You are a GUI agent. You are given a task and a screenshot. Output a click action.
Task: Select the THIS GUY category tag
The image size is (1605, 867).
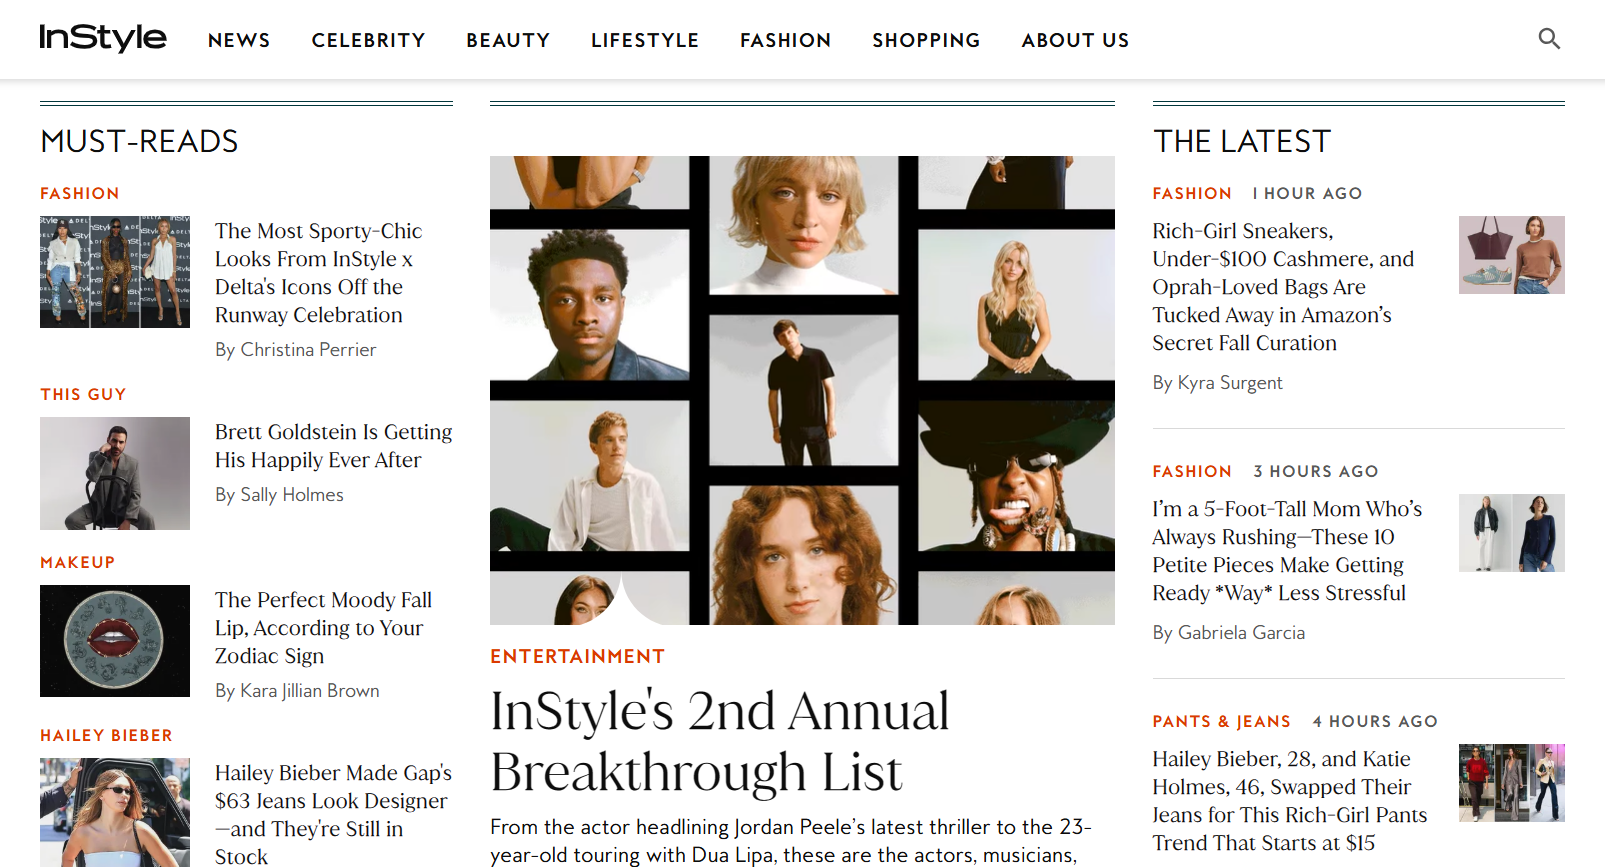(83, 394)
